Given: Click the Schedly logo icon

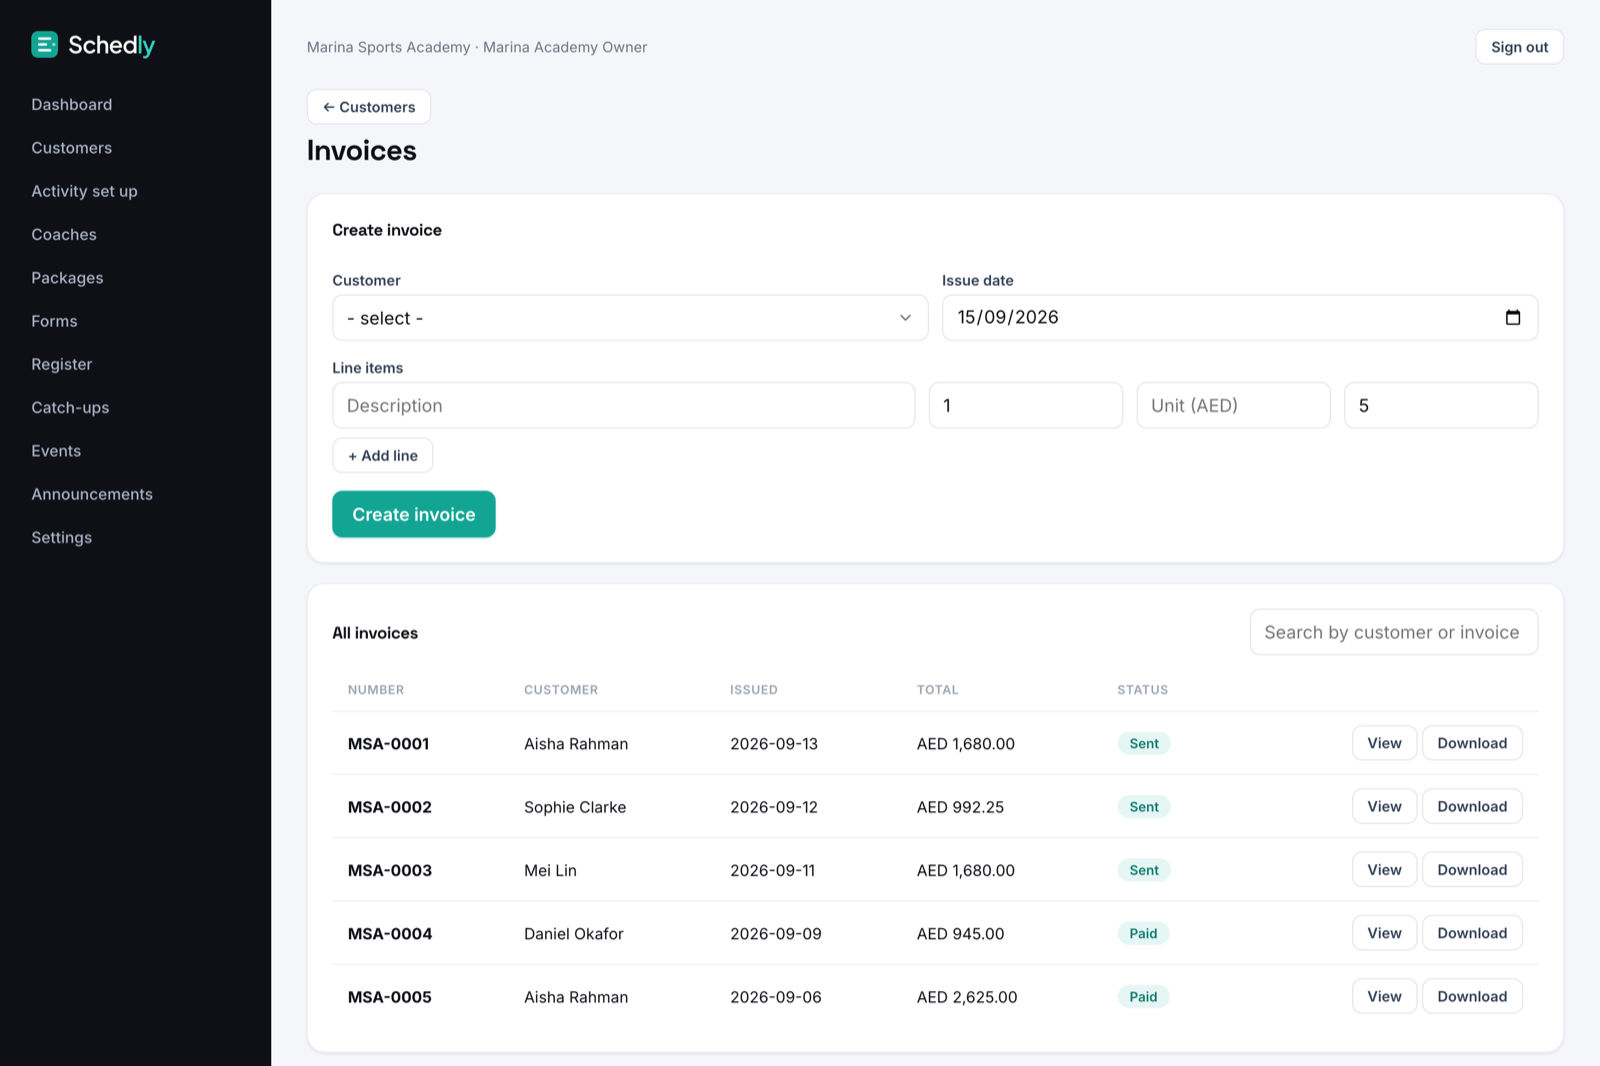Looking at the screenshot, I should click(x=44, y=45).
